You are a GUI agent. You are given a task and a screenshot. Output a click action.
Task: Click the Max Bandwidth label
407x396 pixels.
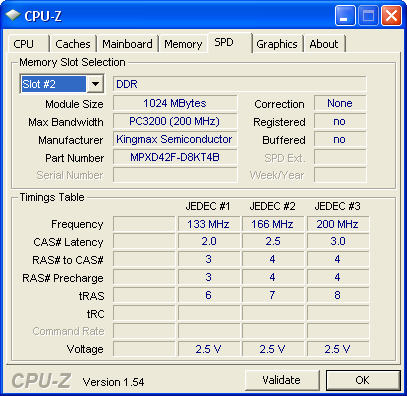click(x=66, y=122)
